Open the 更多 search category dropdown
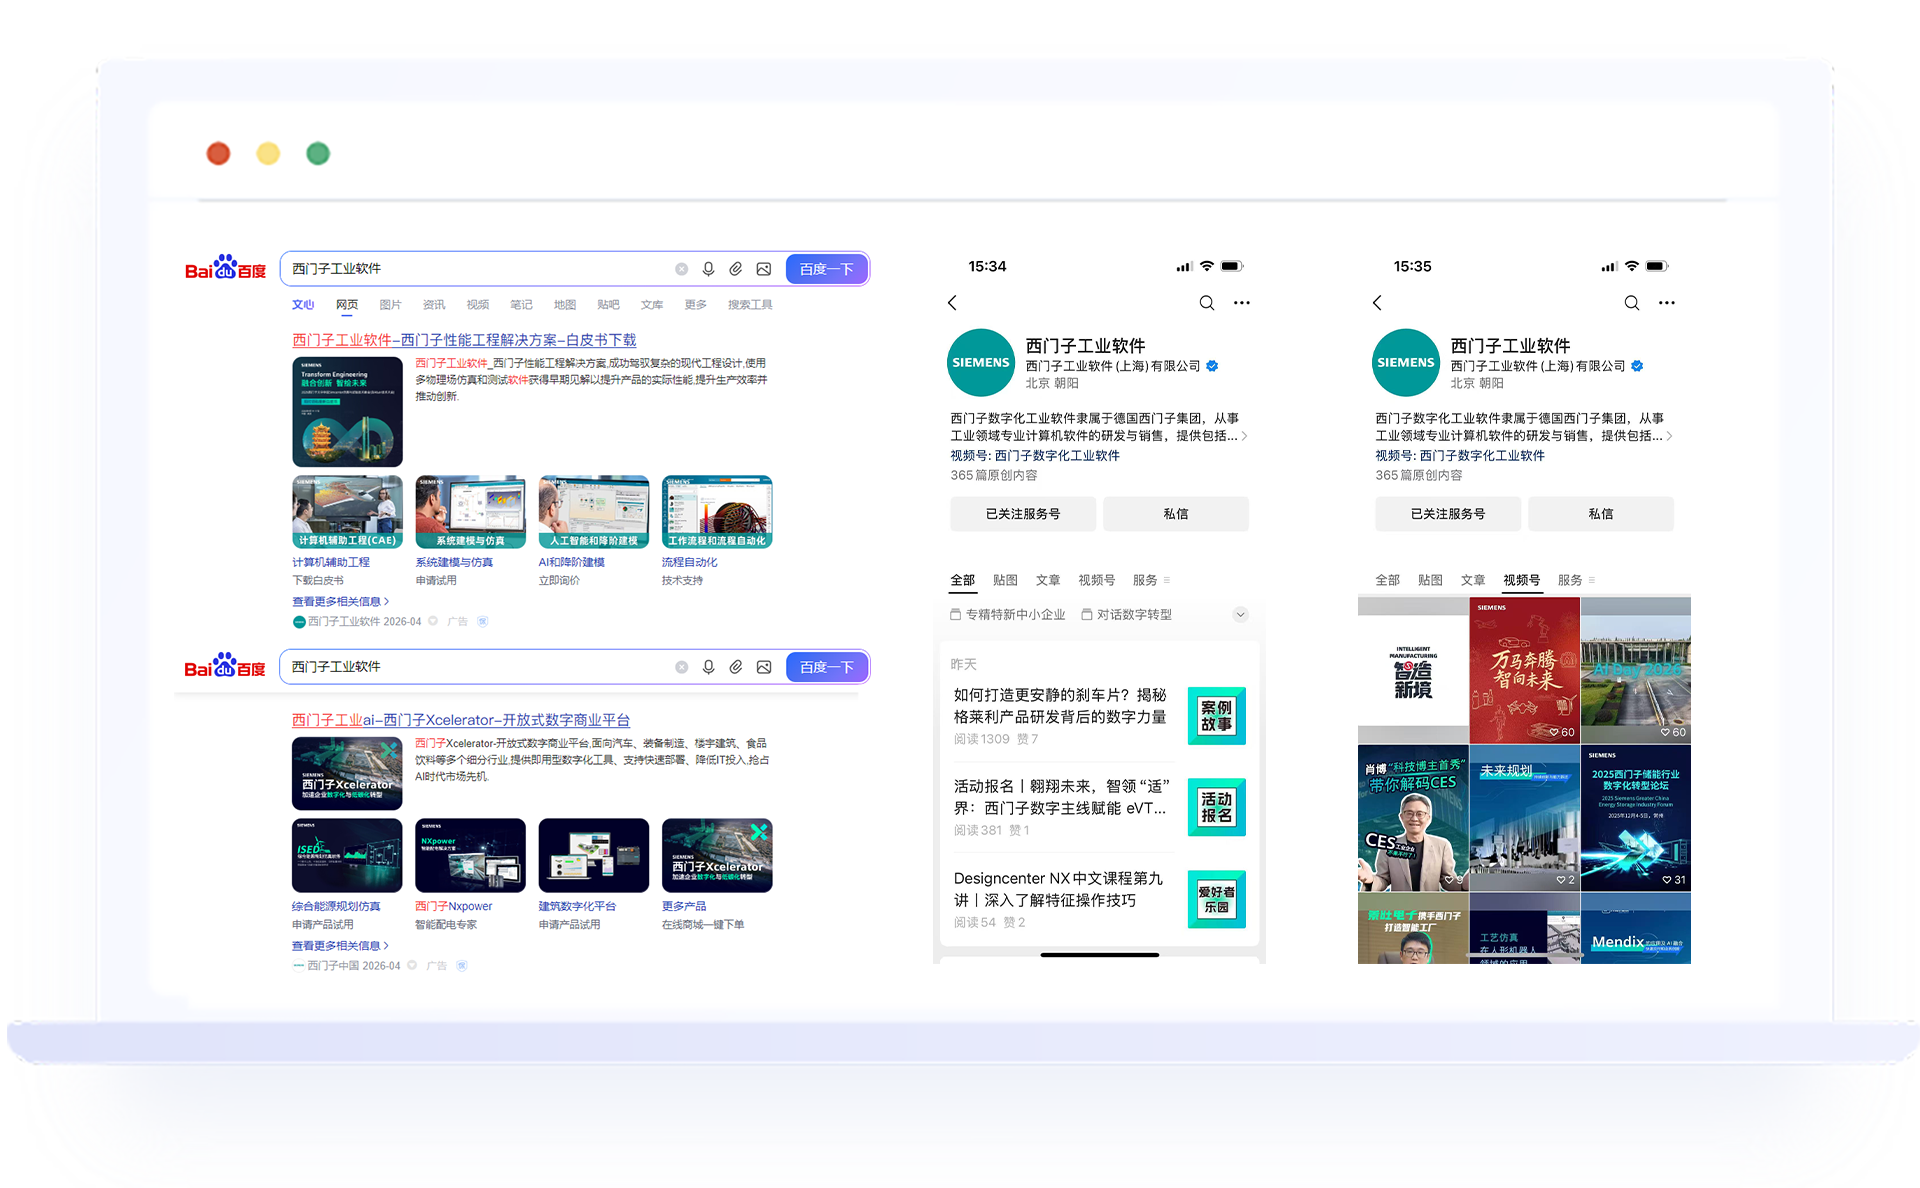1920x1188 pixels. point(695,305)
